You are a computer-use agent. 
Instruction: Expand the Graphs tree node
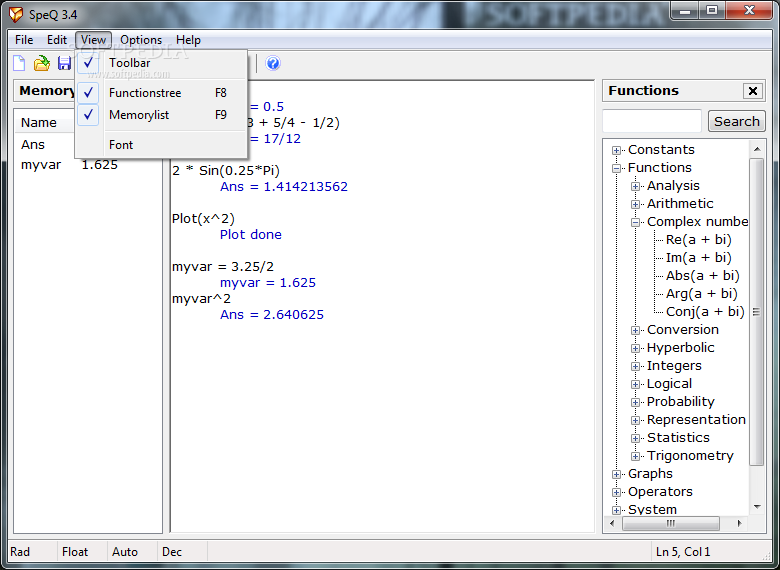click(616, 474)
